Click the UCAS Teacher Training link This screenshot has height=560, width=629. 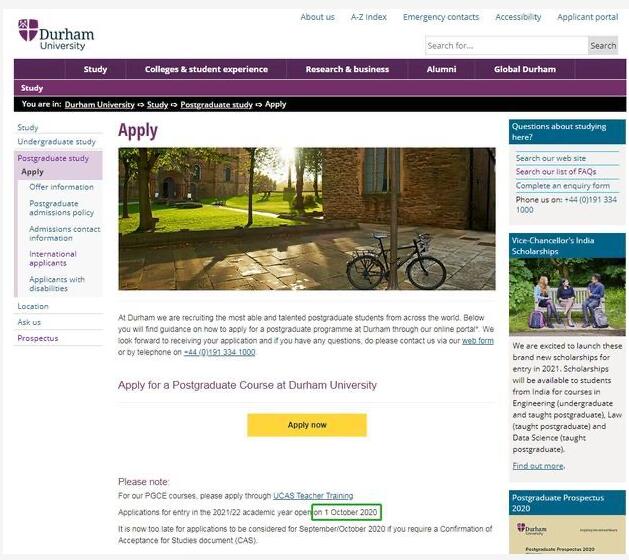click(x=313, y=495)
